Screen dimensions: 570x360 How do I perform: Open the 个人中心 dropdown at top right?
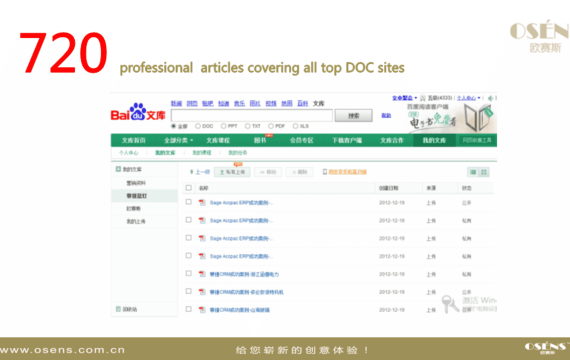click(469, 98)
